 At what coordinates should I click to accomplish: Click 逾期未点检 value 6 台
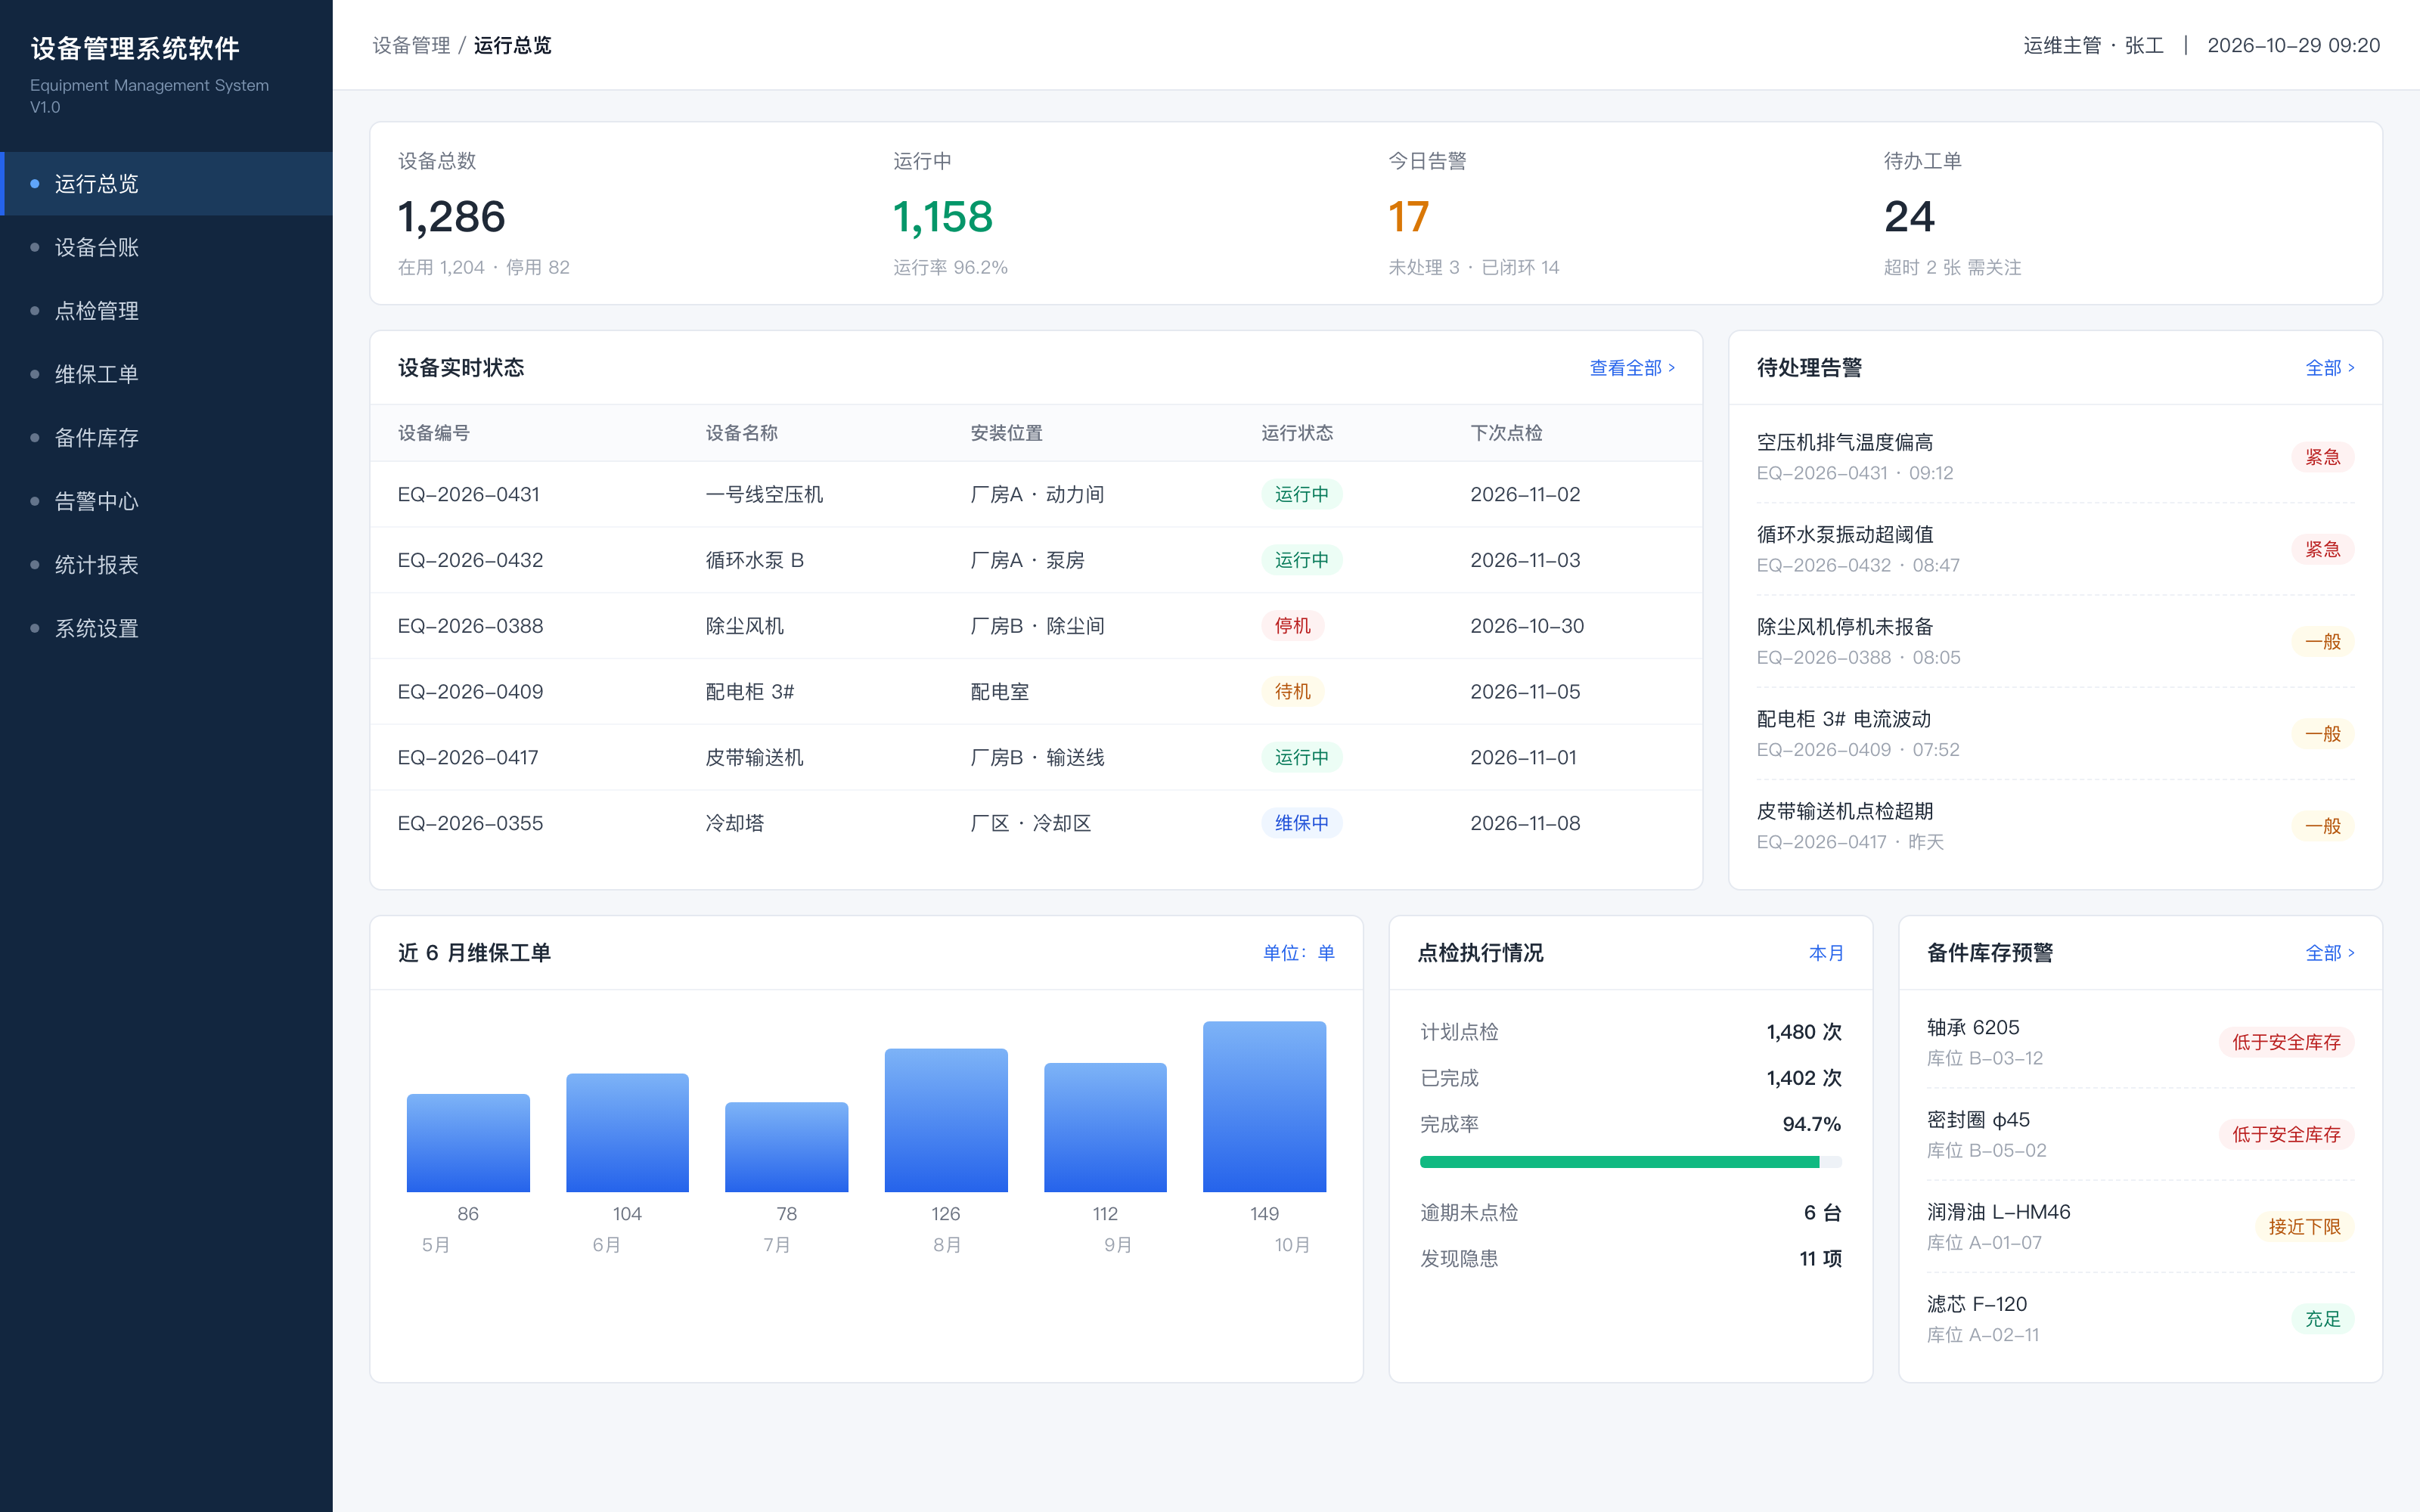tap(1822, 1213)
